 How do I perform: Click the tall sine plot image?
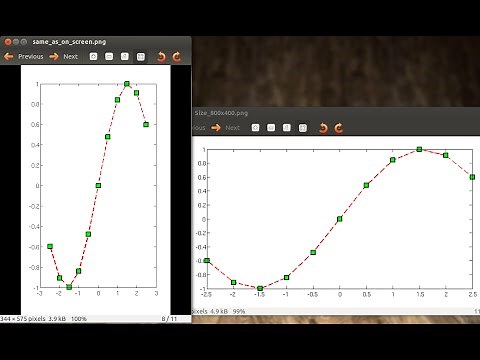(x=96, y=190)
